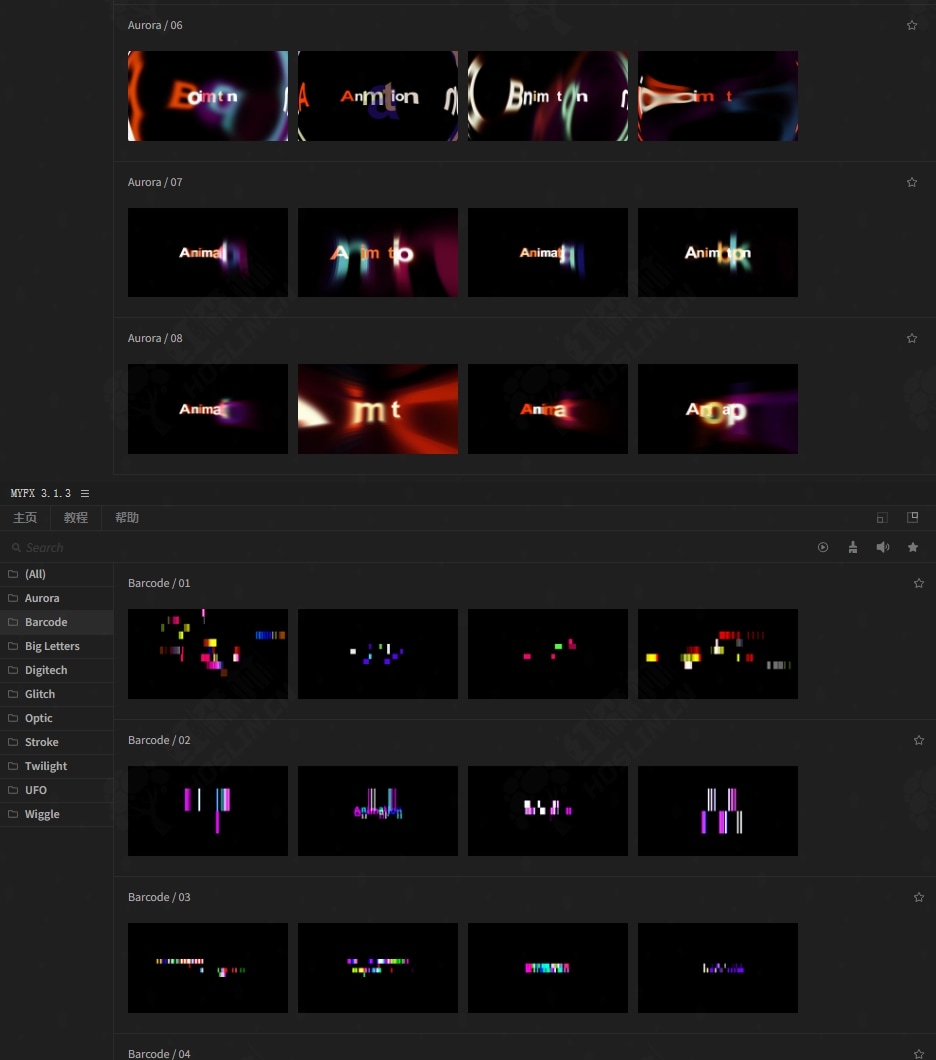Click first Barcode / 02 preset thumbnail
936x1060 pixels.
[208, 811]
